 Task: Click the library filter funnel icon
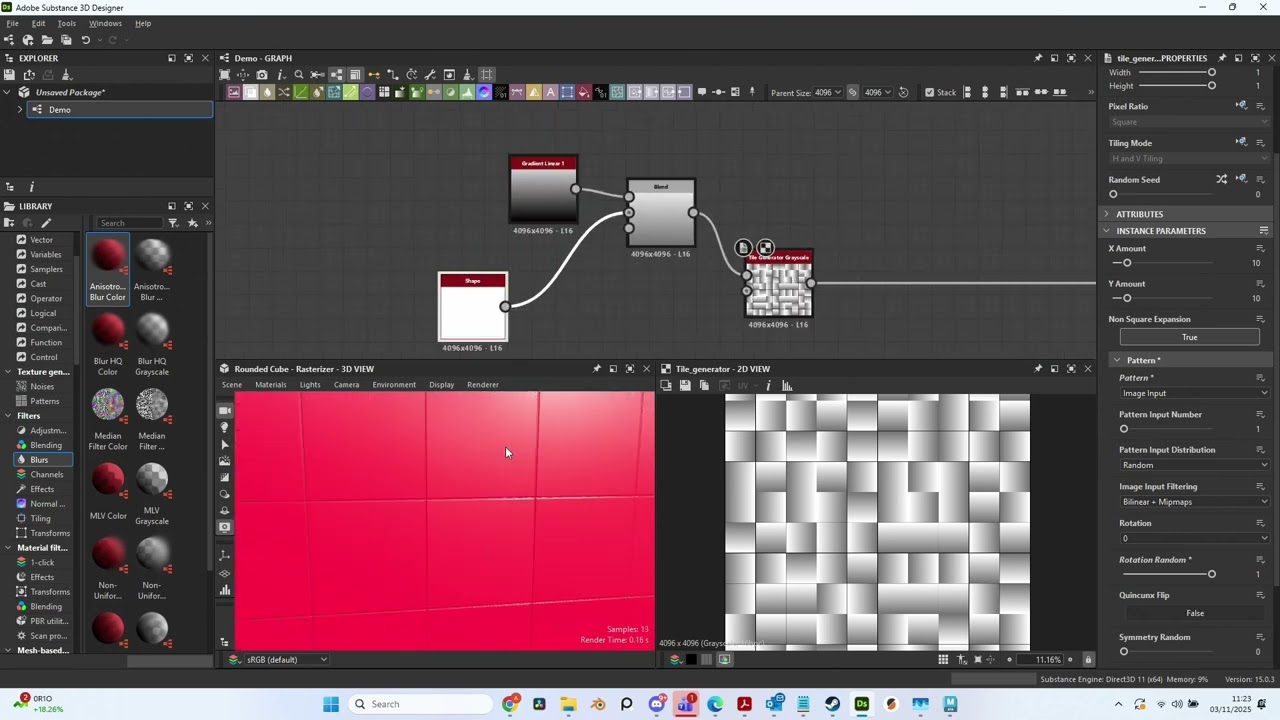173,223
